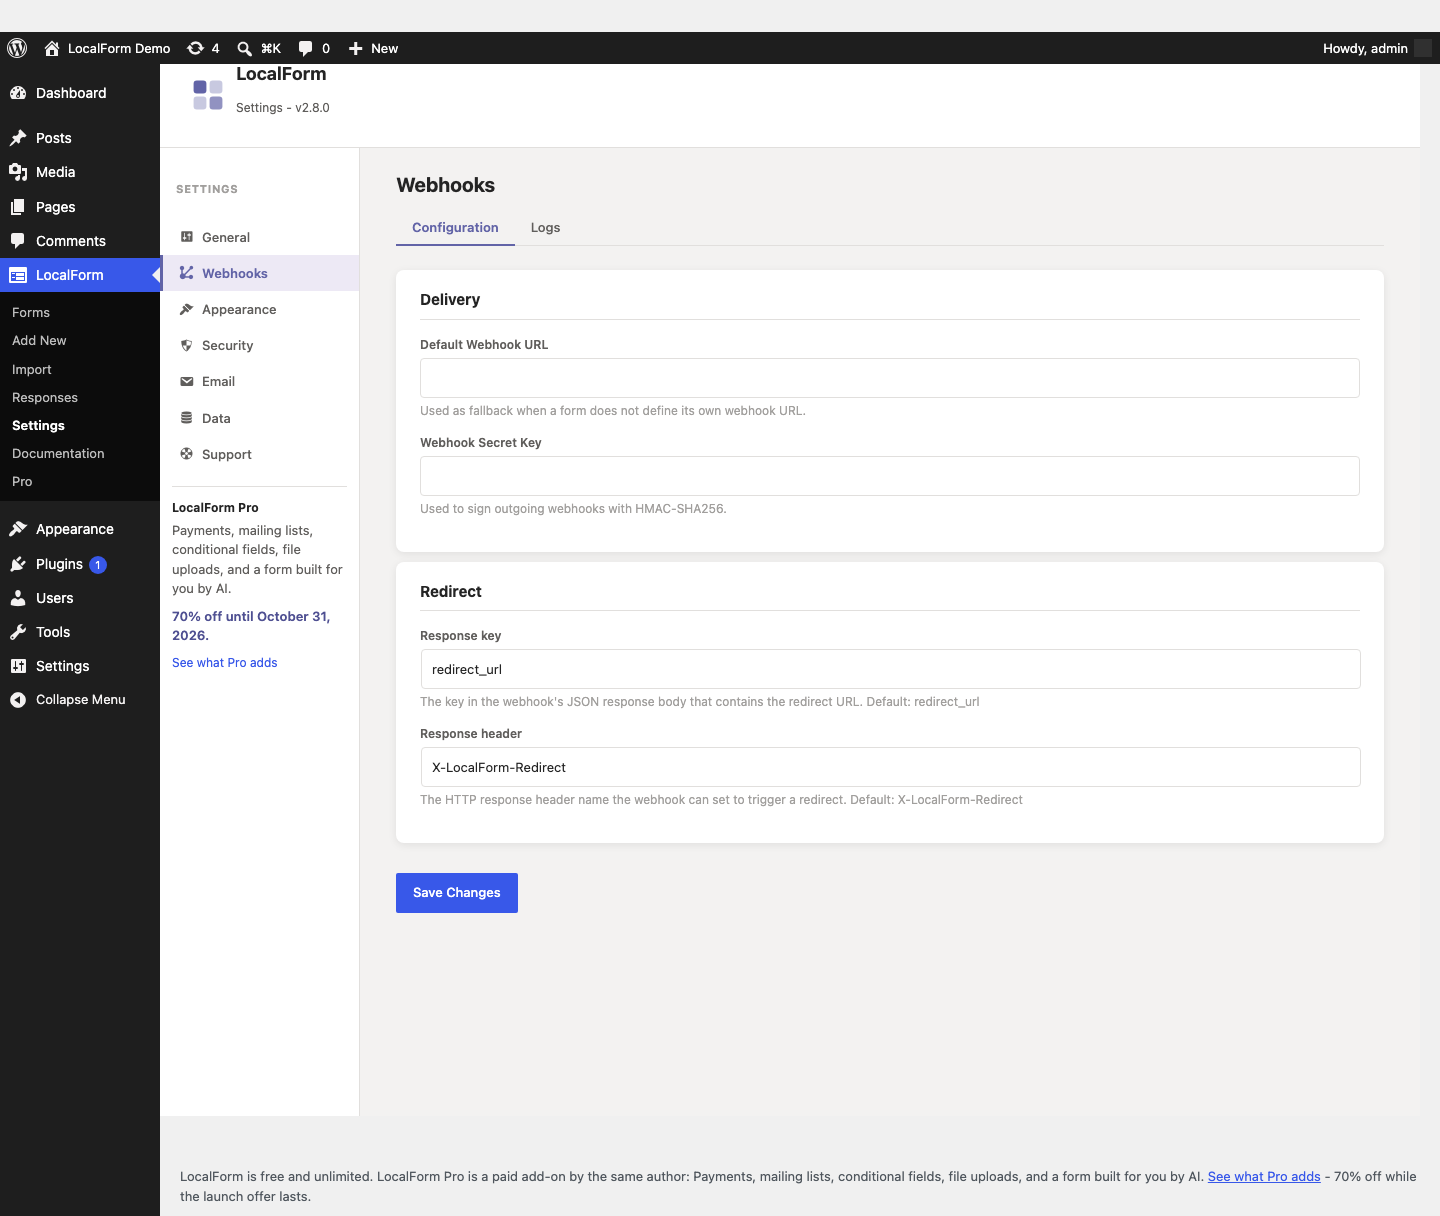The image size is (1440, 1216).
Task: Follow the sidebar See what Pro adds link
Action: click(225, 663)
